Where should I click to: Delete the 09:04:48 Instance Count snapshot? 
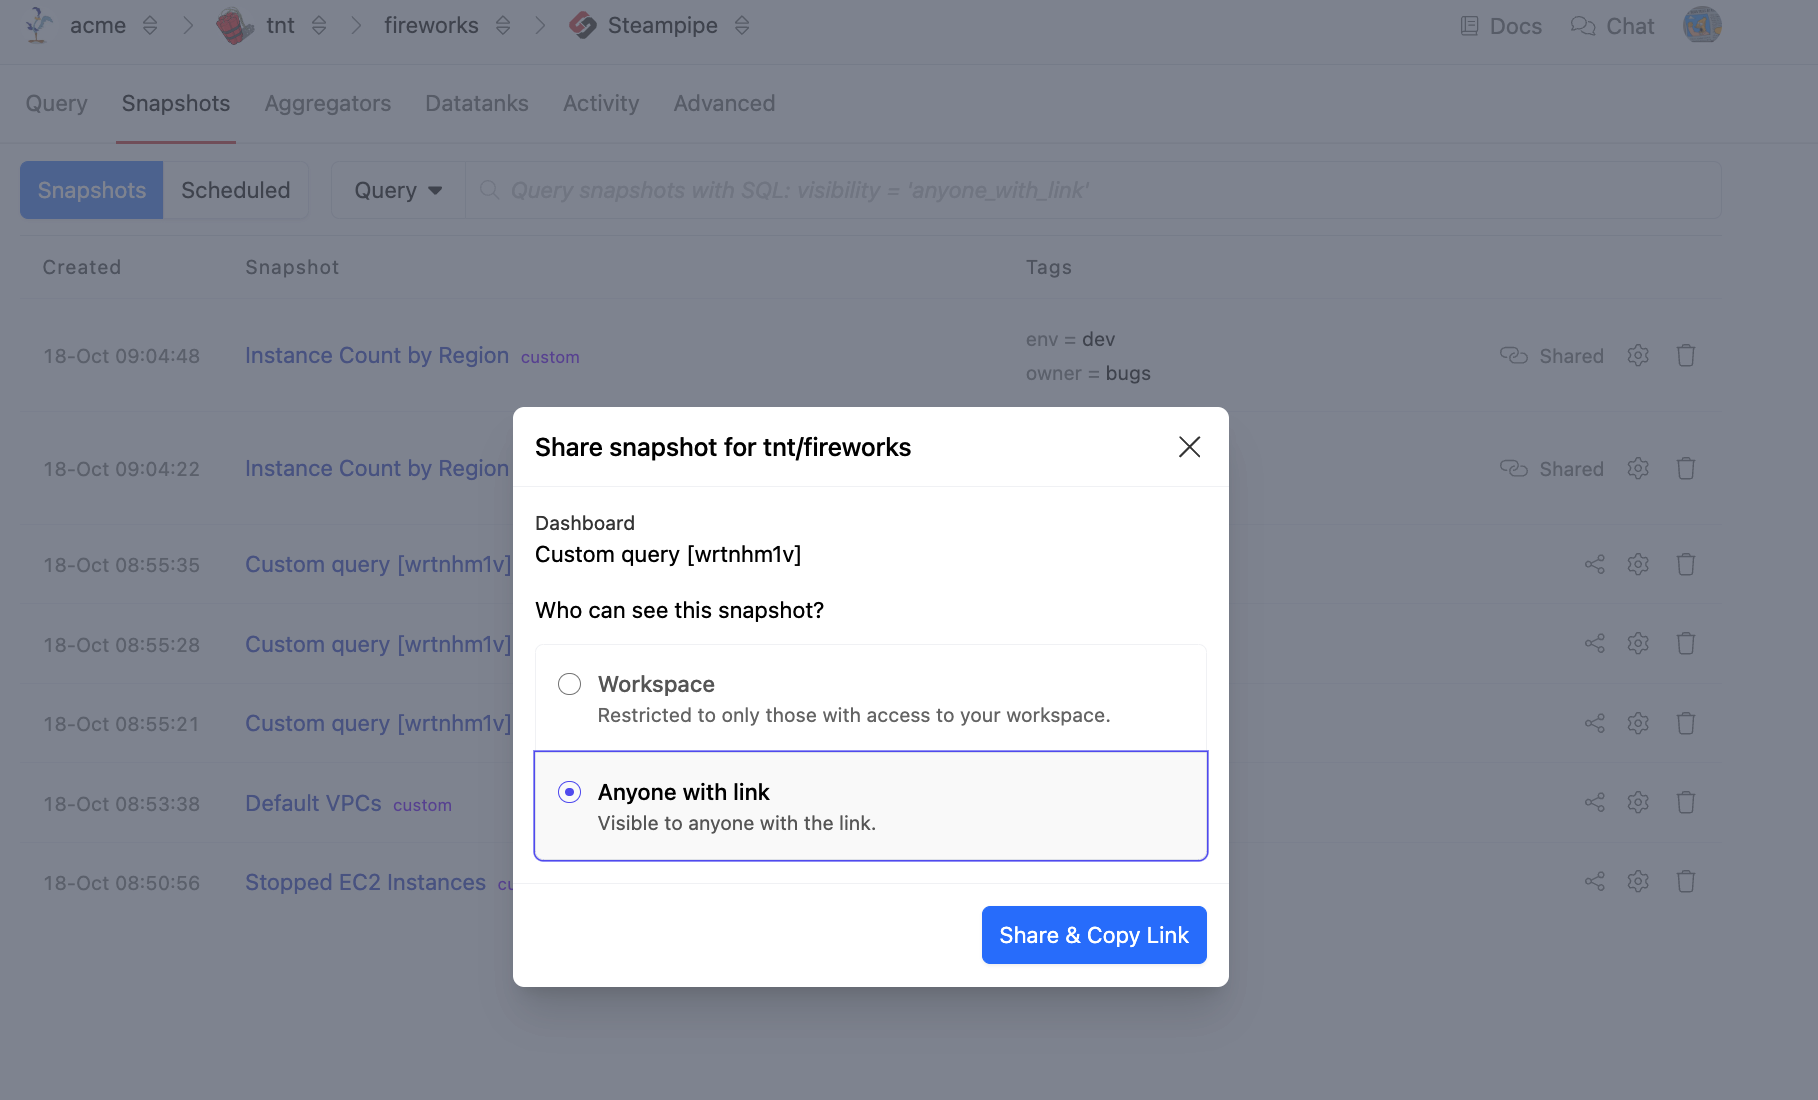click(x=1685, y=355)
